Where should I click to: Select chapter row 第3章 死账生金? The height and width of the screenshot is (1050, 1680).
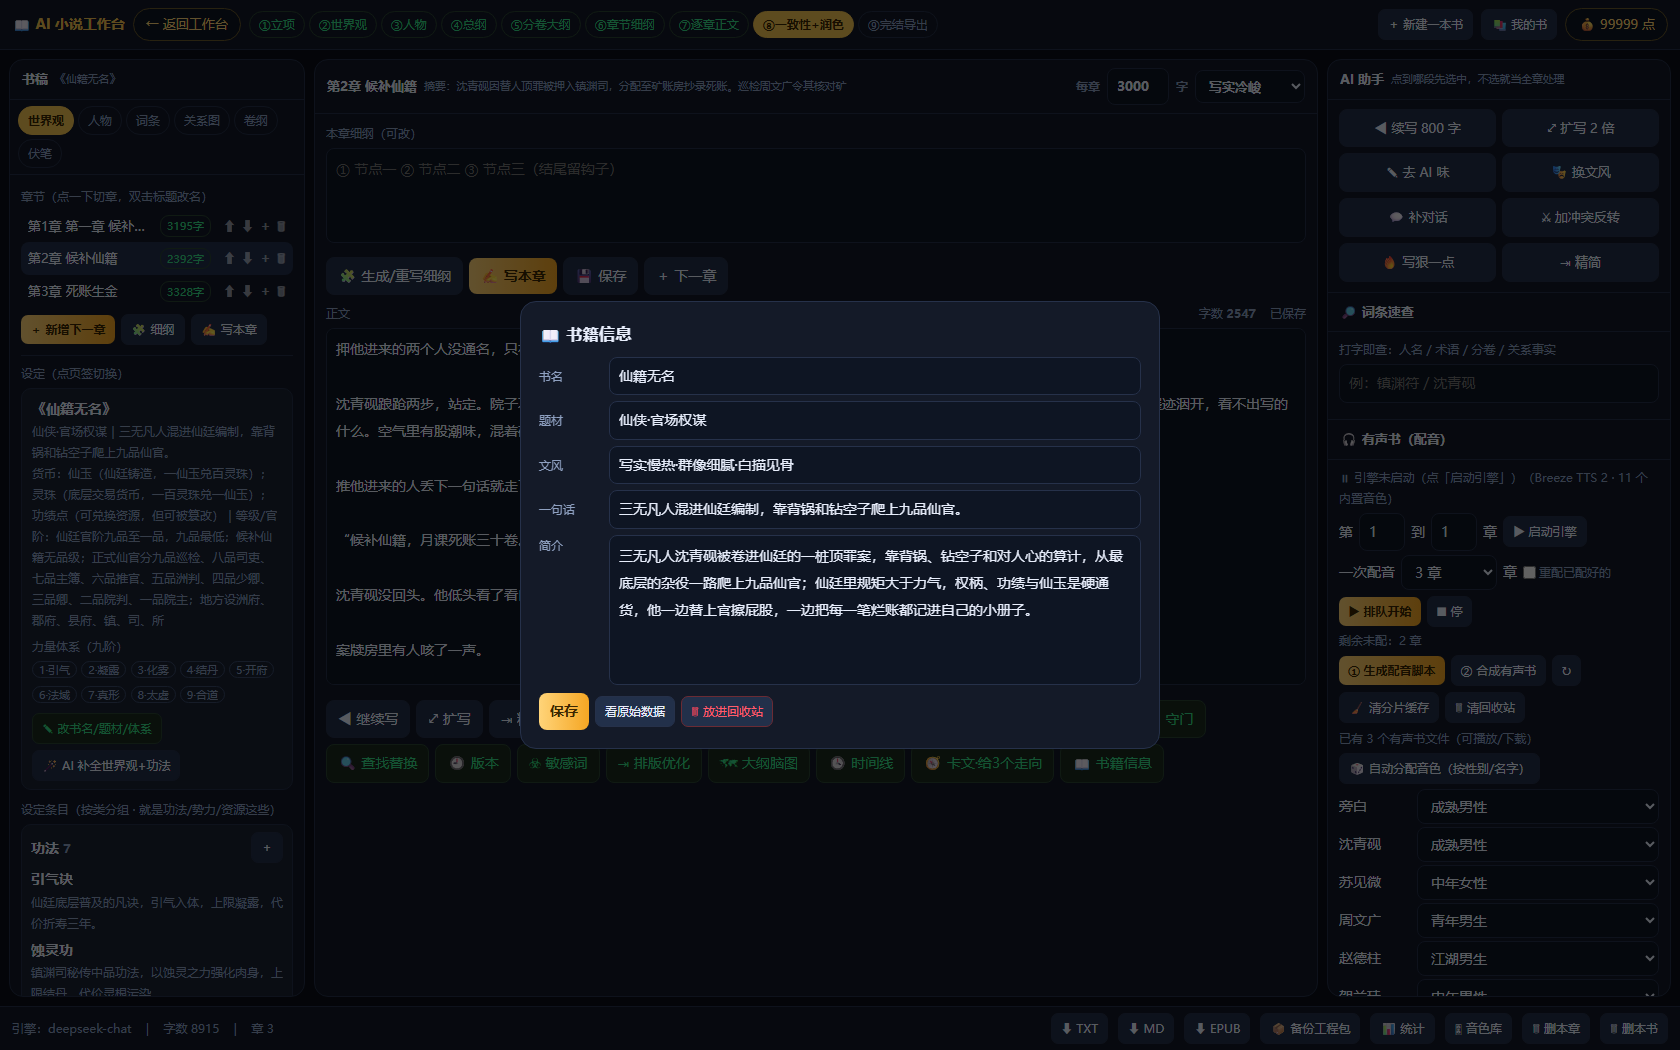tap(157, 291)
